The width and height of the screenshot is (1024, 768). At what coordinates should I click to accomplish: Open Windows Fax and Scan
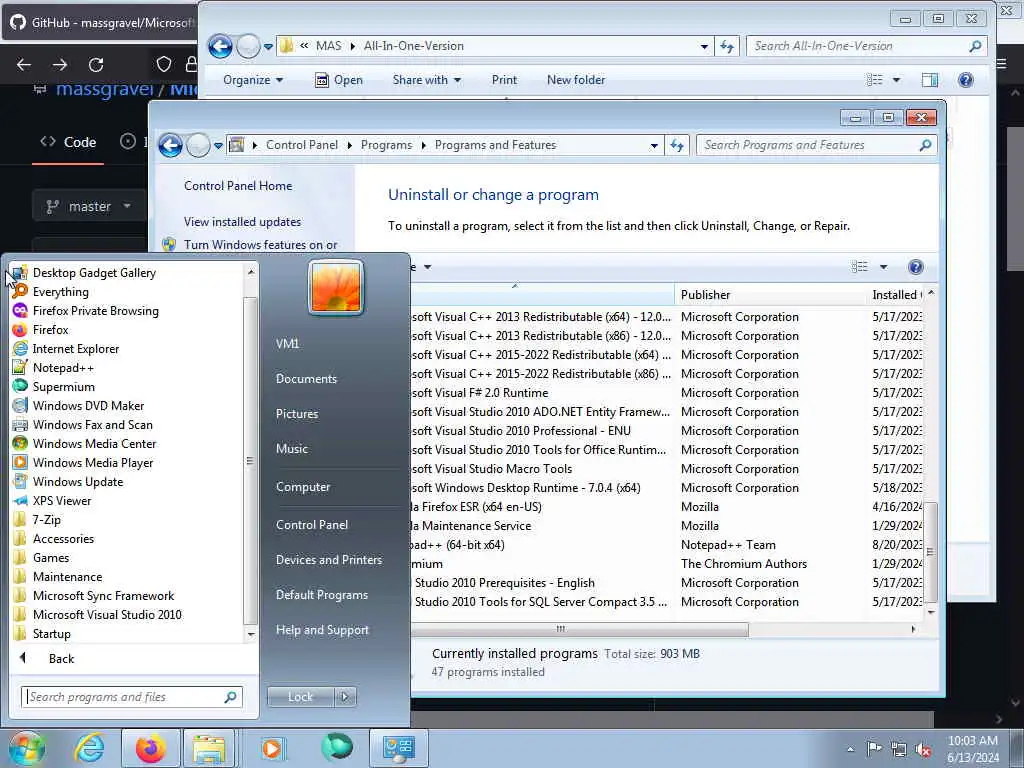(92, 424)
